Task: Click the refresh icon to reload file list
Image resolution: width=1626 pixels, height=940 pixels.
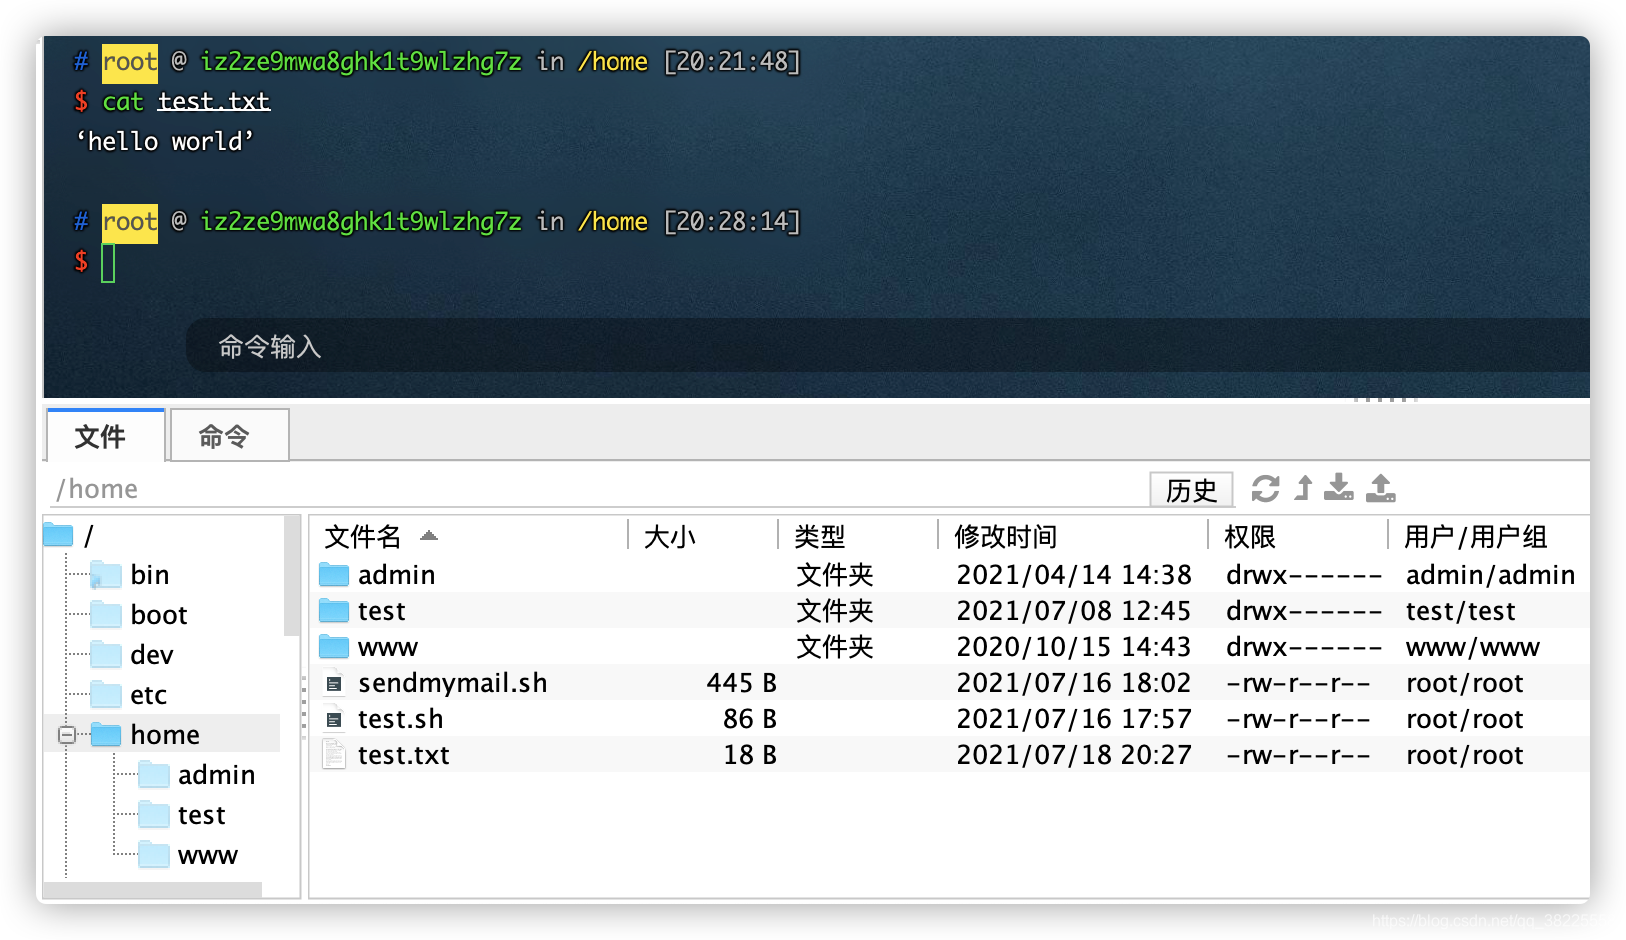Action: click(1265, 489)
